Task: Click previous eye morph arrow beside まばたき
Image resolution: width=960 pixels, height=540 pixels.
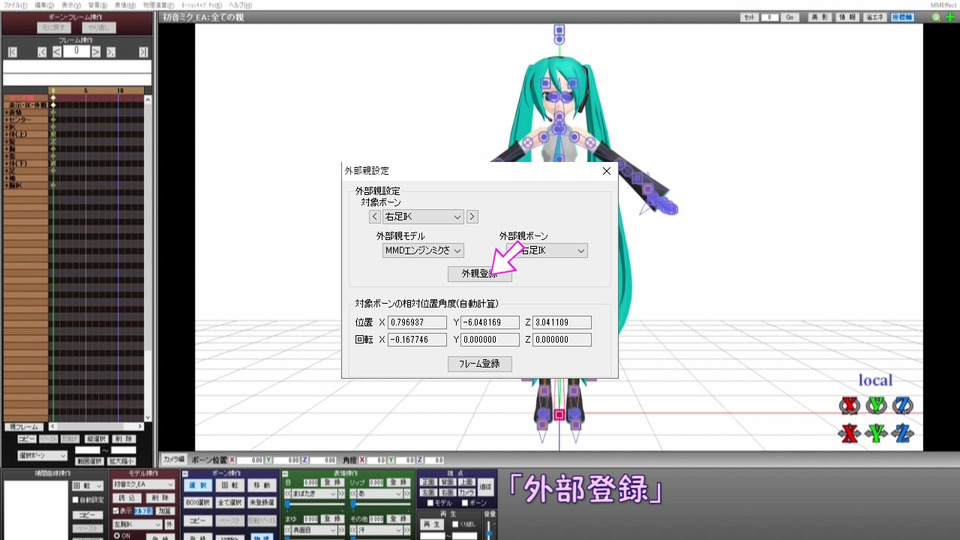Action: pos(288,493)
